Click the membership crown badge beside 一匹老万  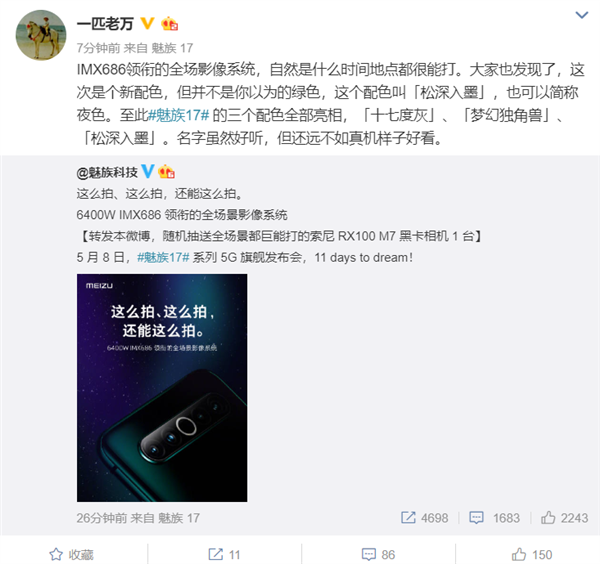(x=169, y=24)
